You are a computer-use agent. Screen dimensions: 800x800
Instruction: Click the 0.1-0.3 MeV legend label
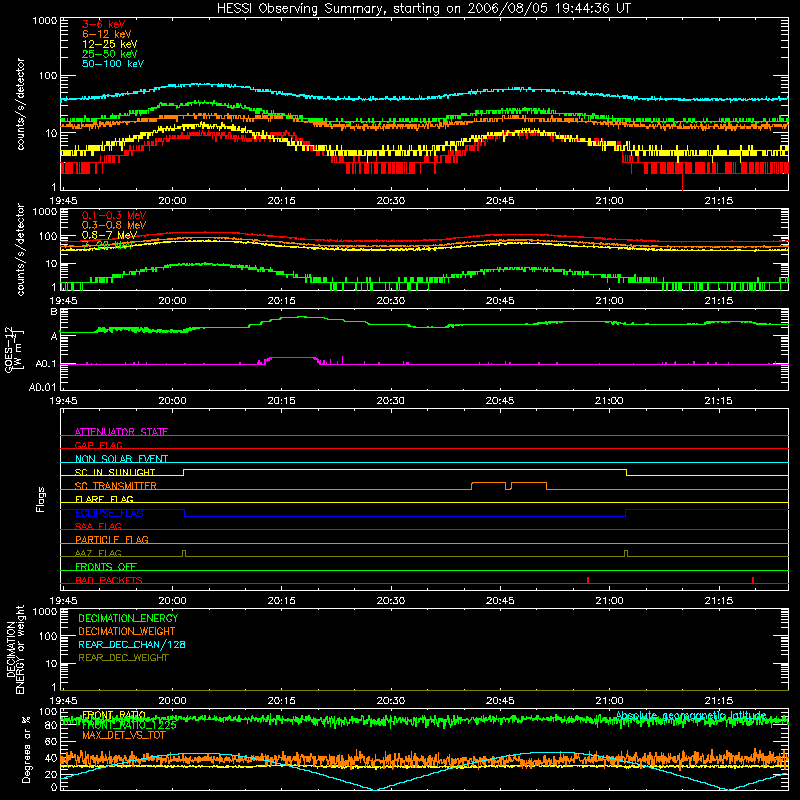tap(114, 215)
